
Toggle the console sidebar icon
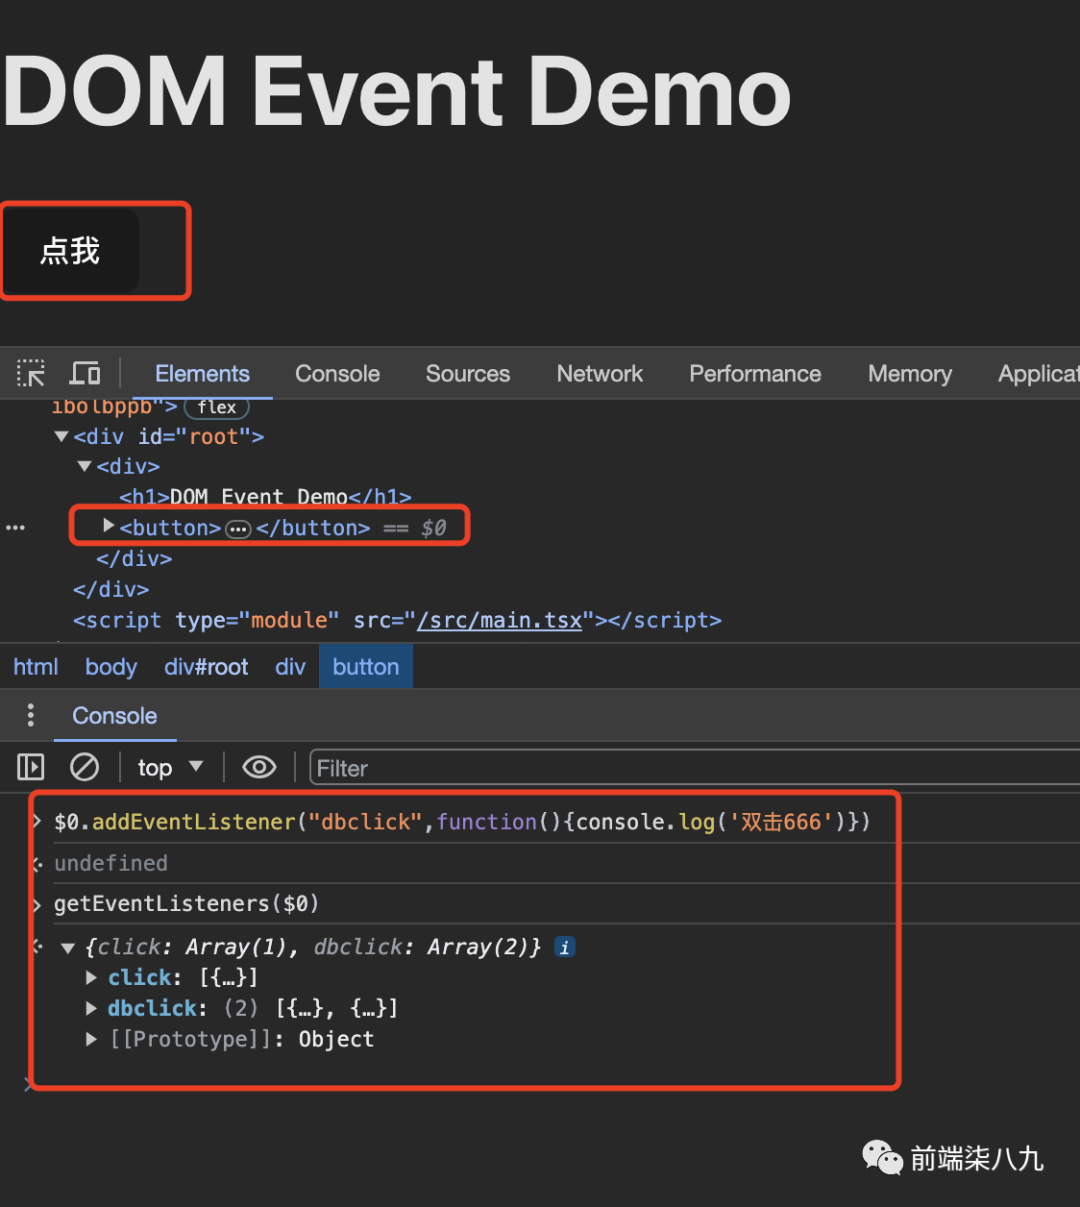31,767
